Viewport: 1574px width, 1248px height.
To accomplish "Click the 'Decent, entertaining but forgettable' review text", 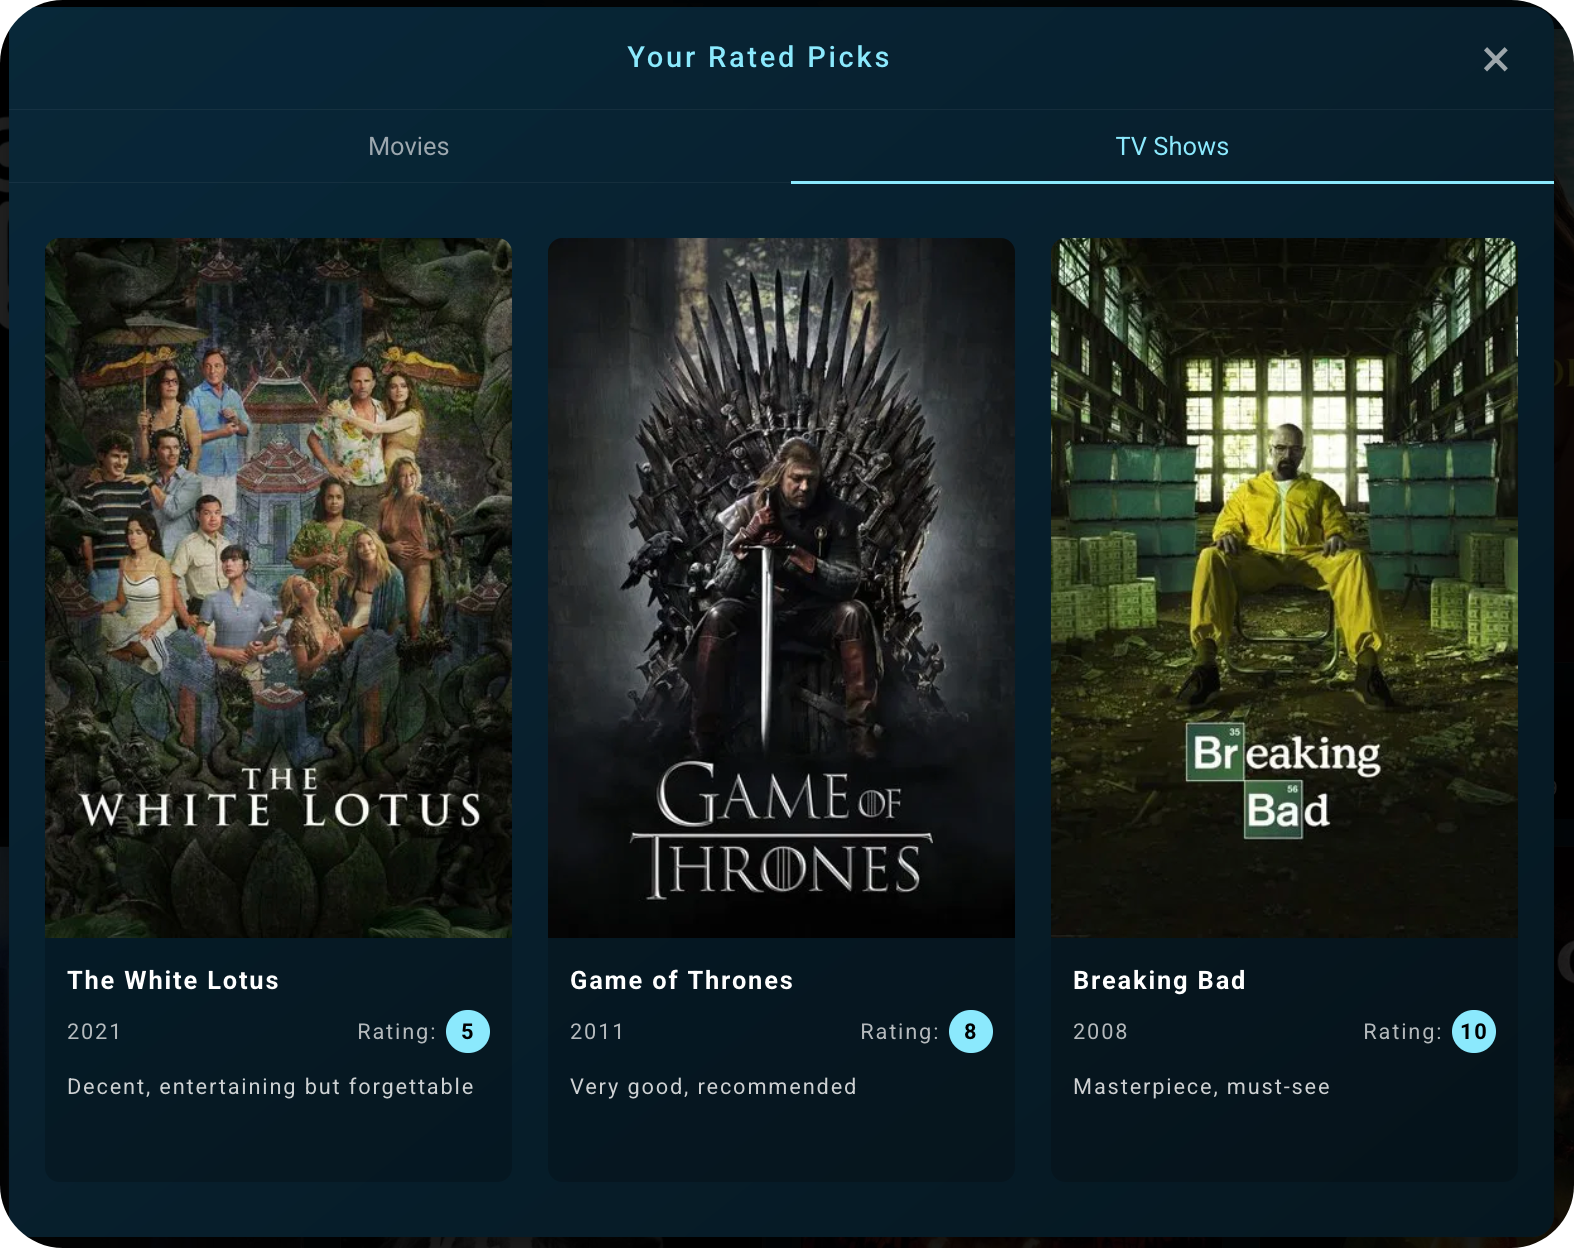I will coord(270,1087).
